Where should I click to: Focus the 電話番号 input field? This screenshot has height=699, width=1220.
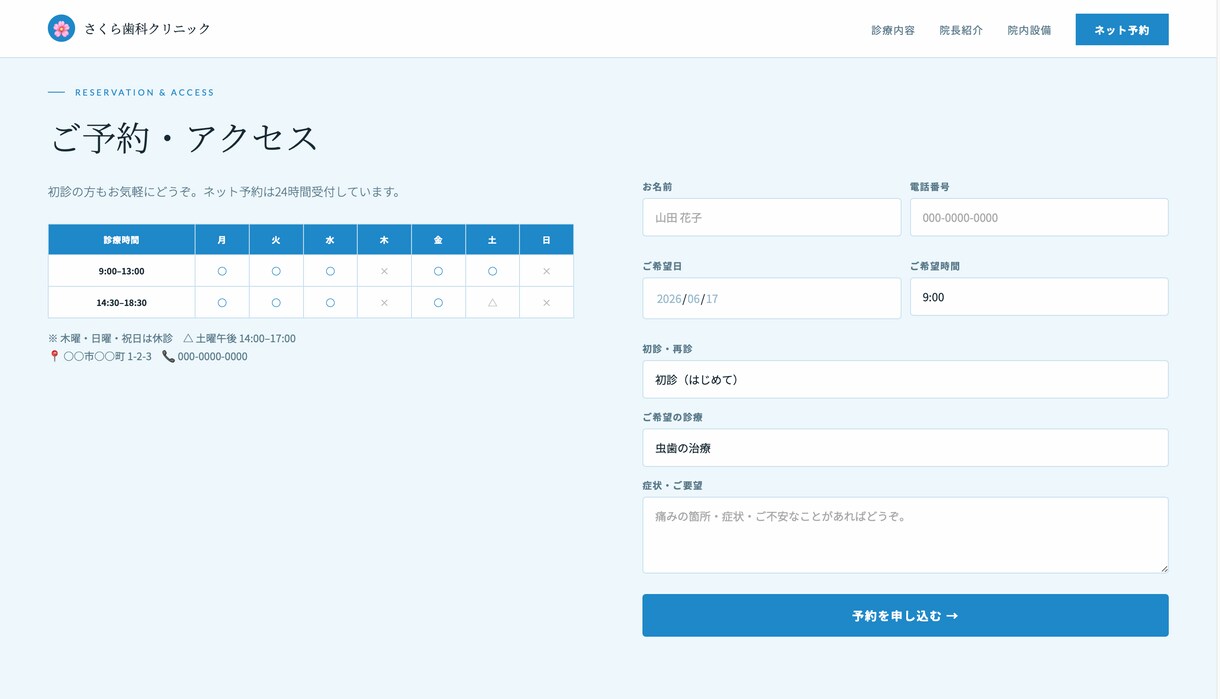coord(1039,217)
